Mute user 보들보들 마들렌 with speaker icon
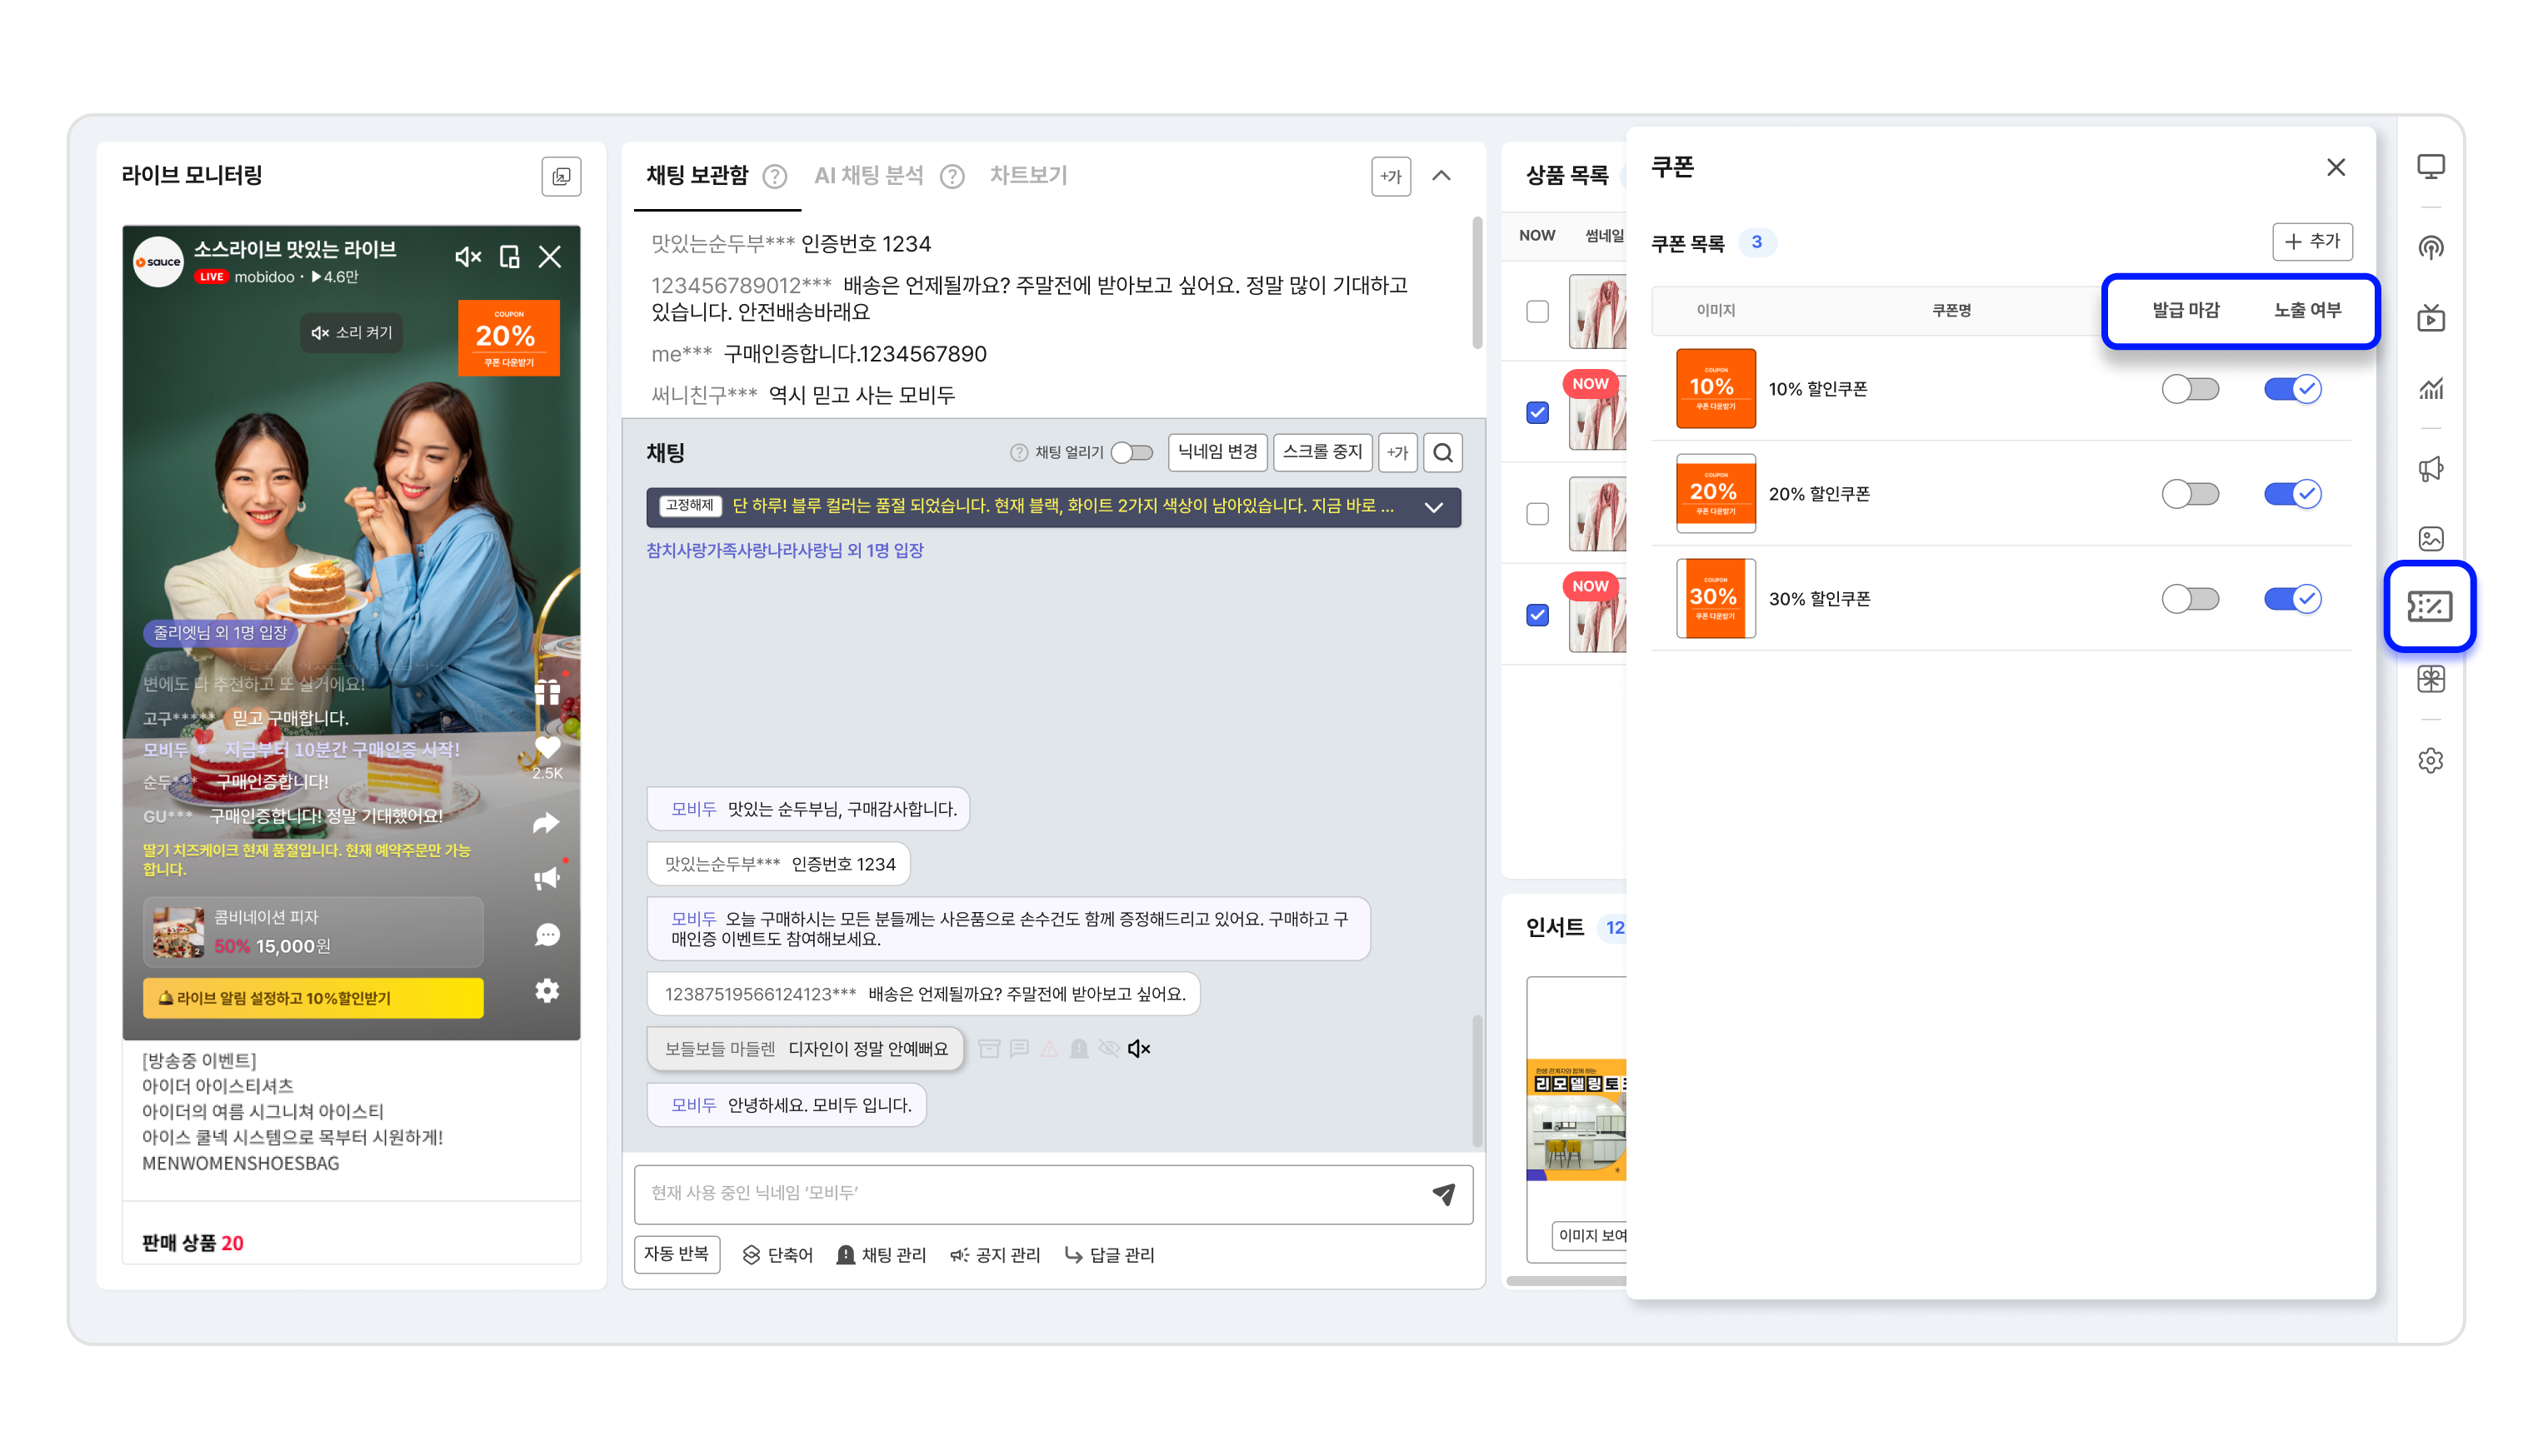Screen dimensions: 2533x1456 click(1138, 1049)
